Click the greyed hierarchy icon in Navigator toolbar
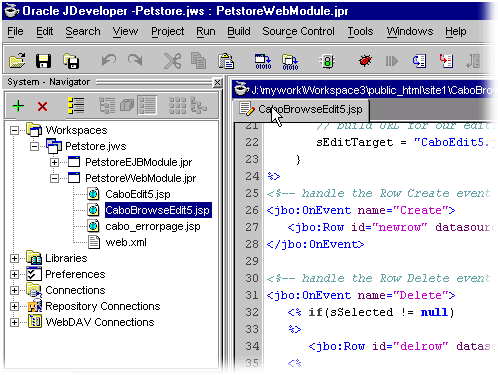 point(199,106)
